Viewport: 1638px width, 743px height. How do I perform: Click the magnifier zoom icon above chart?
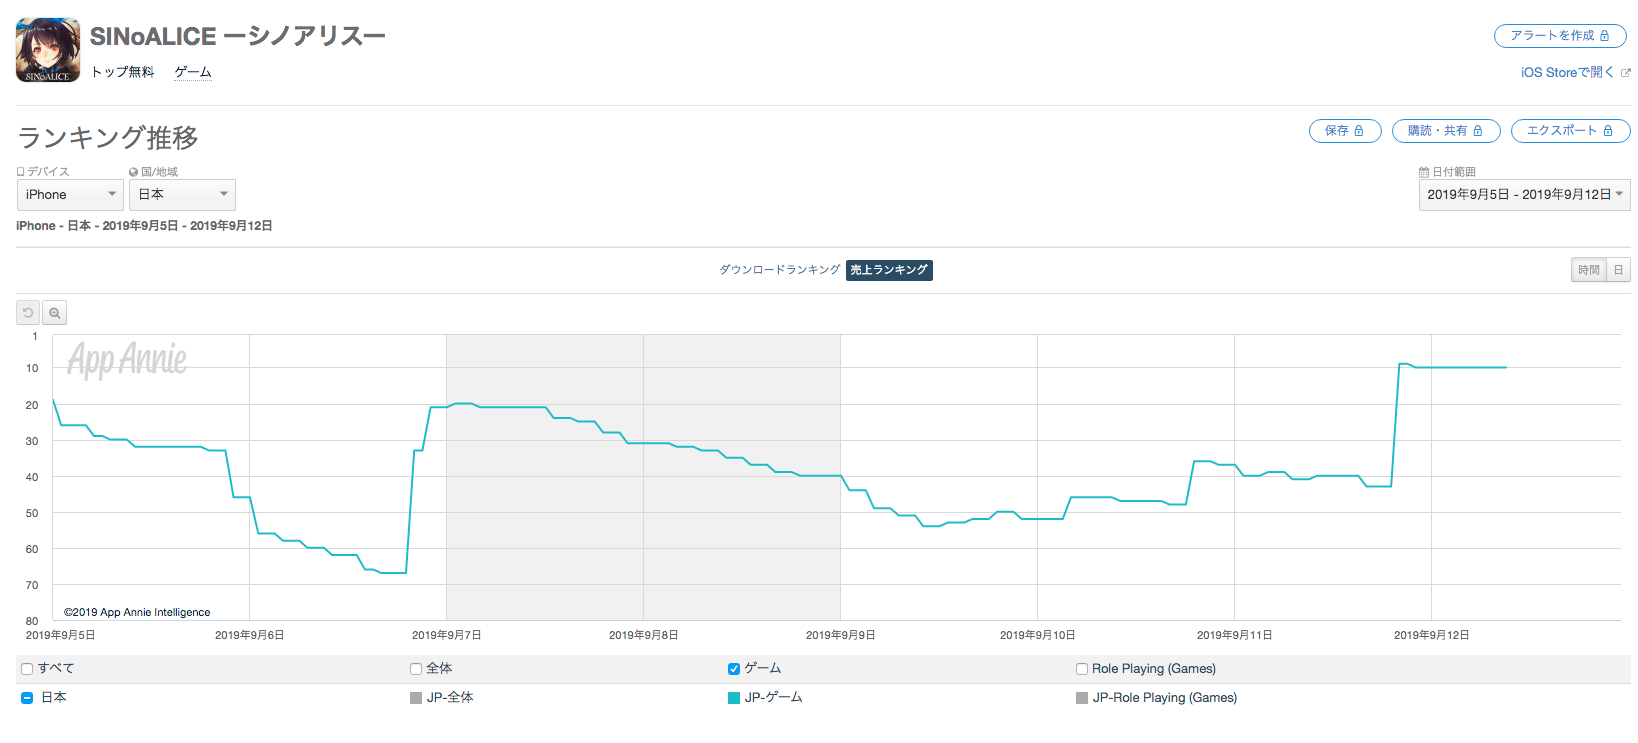(55, 313)
